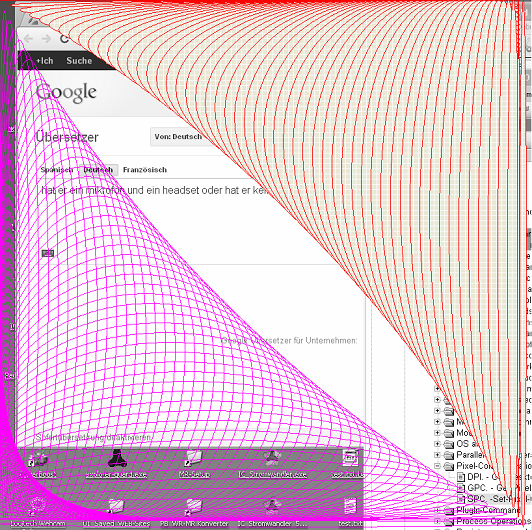Reload the page with the refresh icon
The height and width of the screenshot is (530, 532).
64,39
